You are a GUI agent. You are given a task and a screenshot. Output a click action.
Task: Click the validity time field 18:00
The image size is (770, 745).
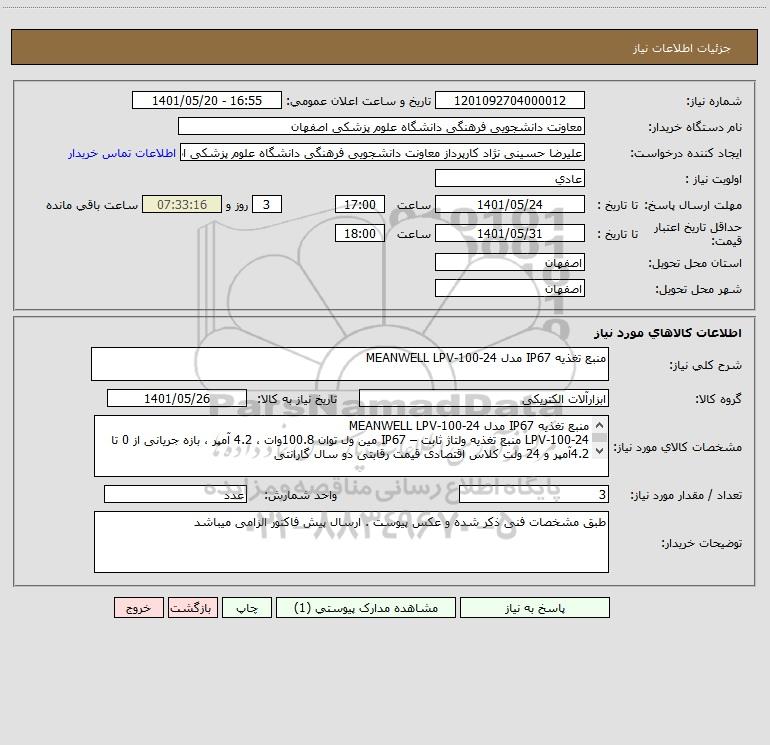tap(359, 233)
